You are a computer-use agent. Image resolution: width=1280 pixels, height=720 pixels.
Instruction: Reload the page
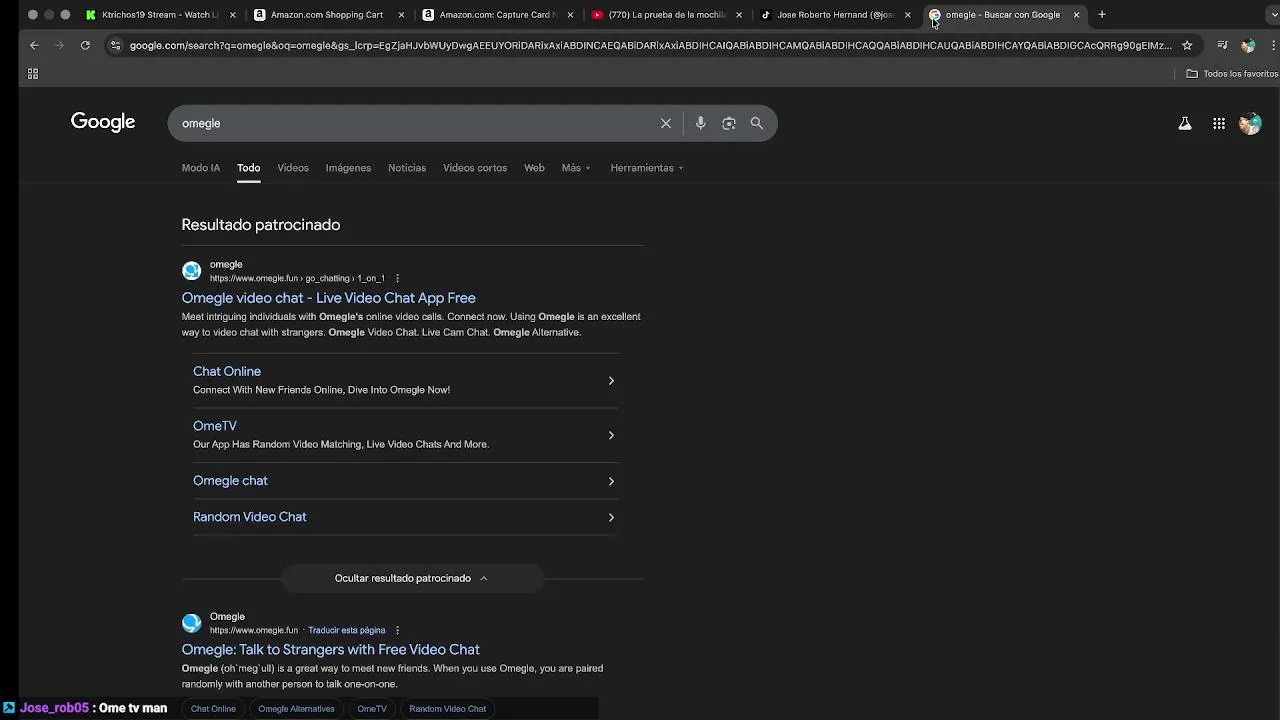(x=85, y=45)
